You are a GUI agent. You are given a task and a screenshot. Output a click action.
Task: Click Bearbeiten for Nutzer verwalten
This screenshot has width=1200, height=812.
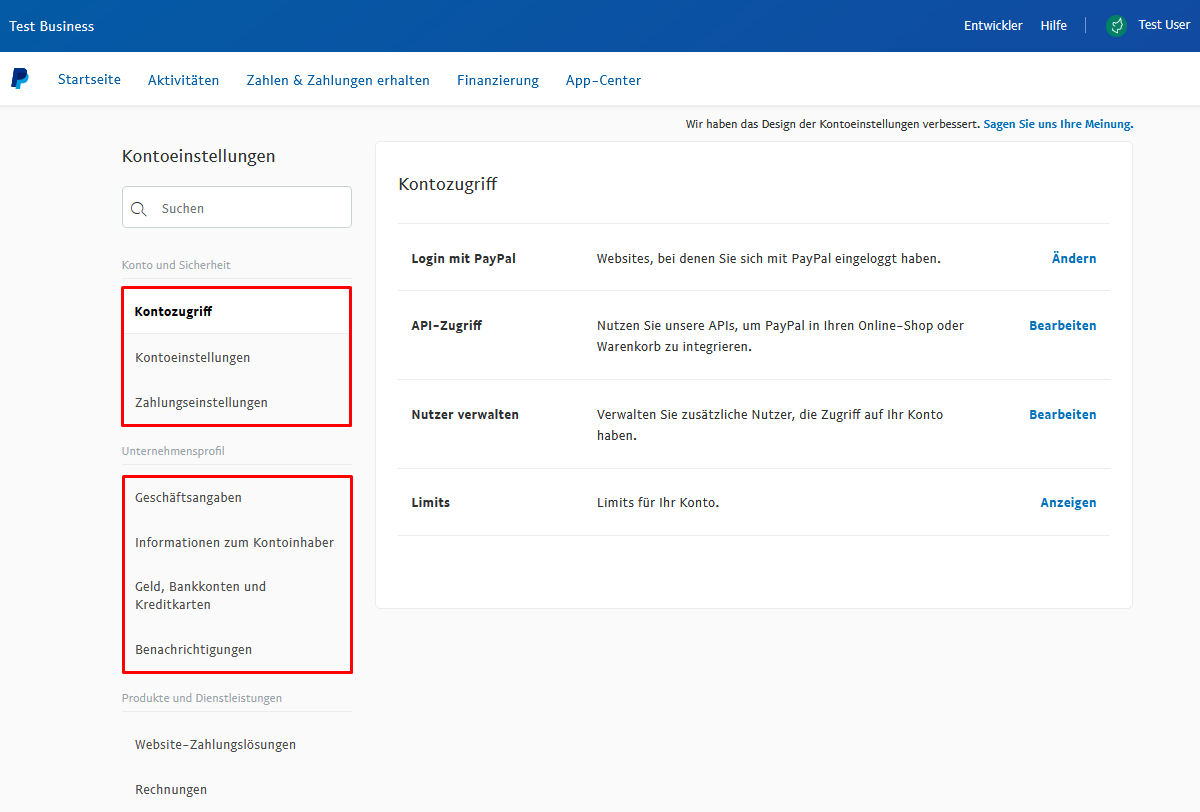pos(1063,414)
